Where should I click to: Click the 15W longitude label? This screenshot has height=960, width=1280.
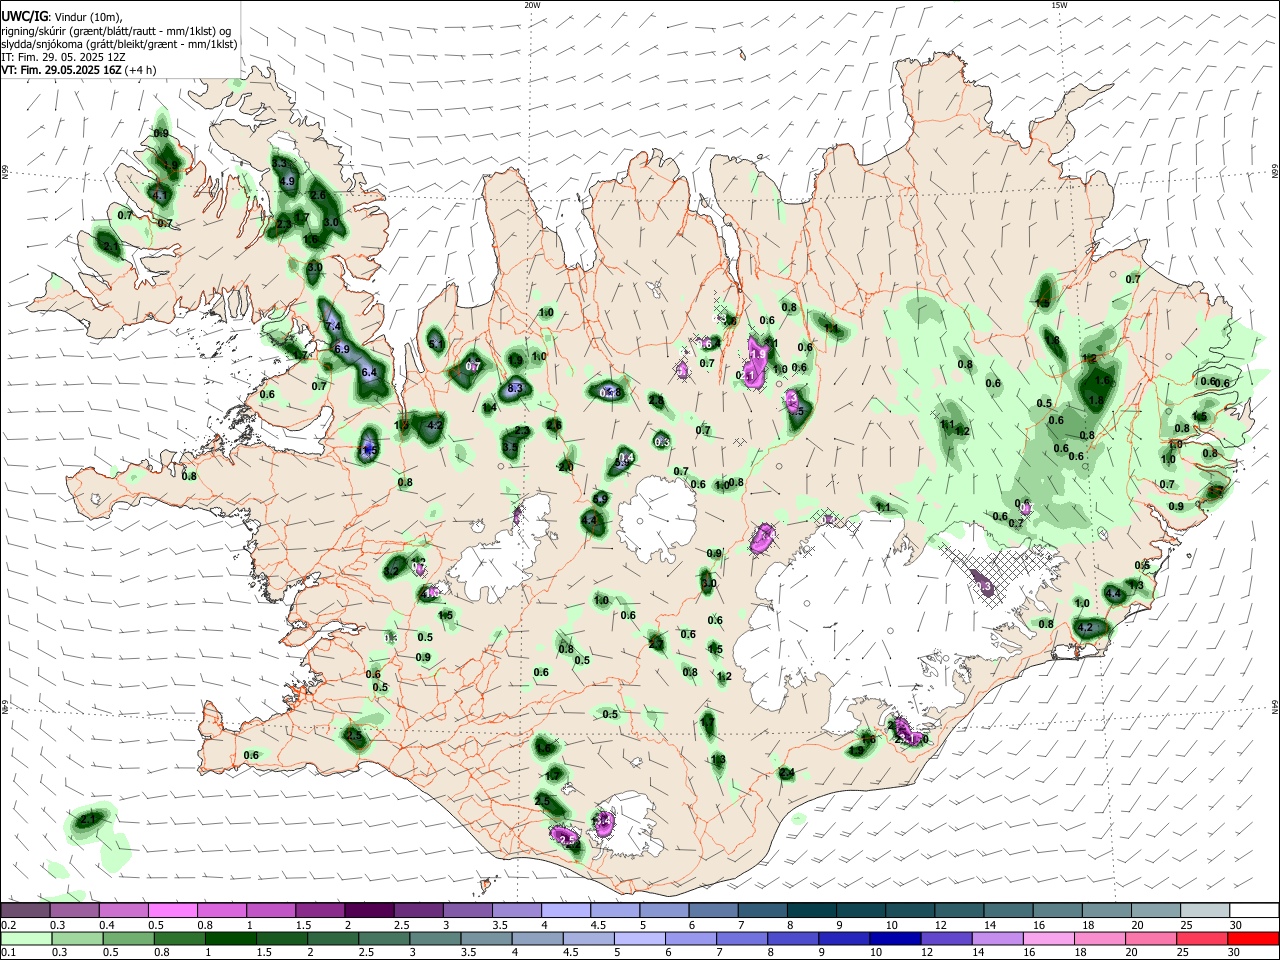pos(1059,5)
